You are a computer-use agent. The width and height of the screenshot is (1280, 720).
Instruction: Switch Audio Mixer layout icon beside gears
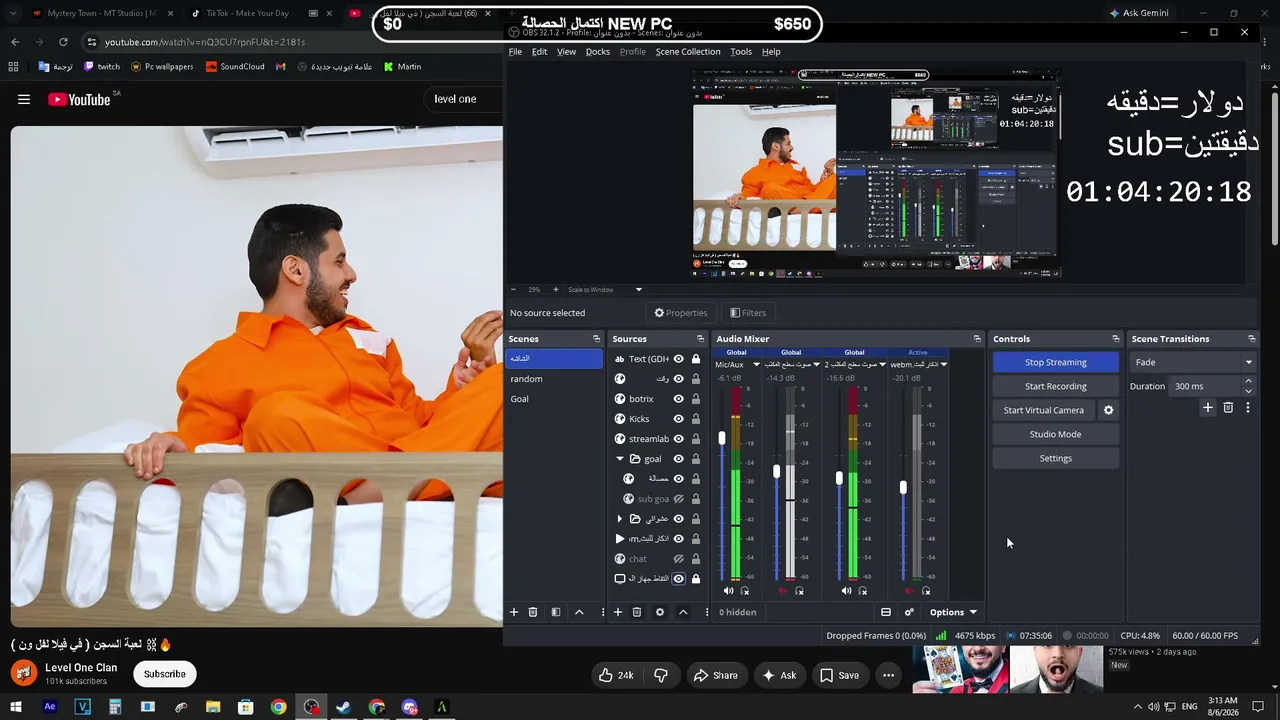[886, 612]
